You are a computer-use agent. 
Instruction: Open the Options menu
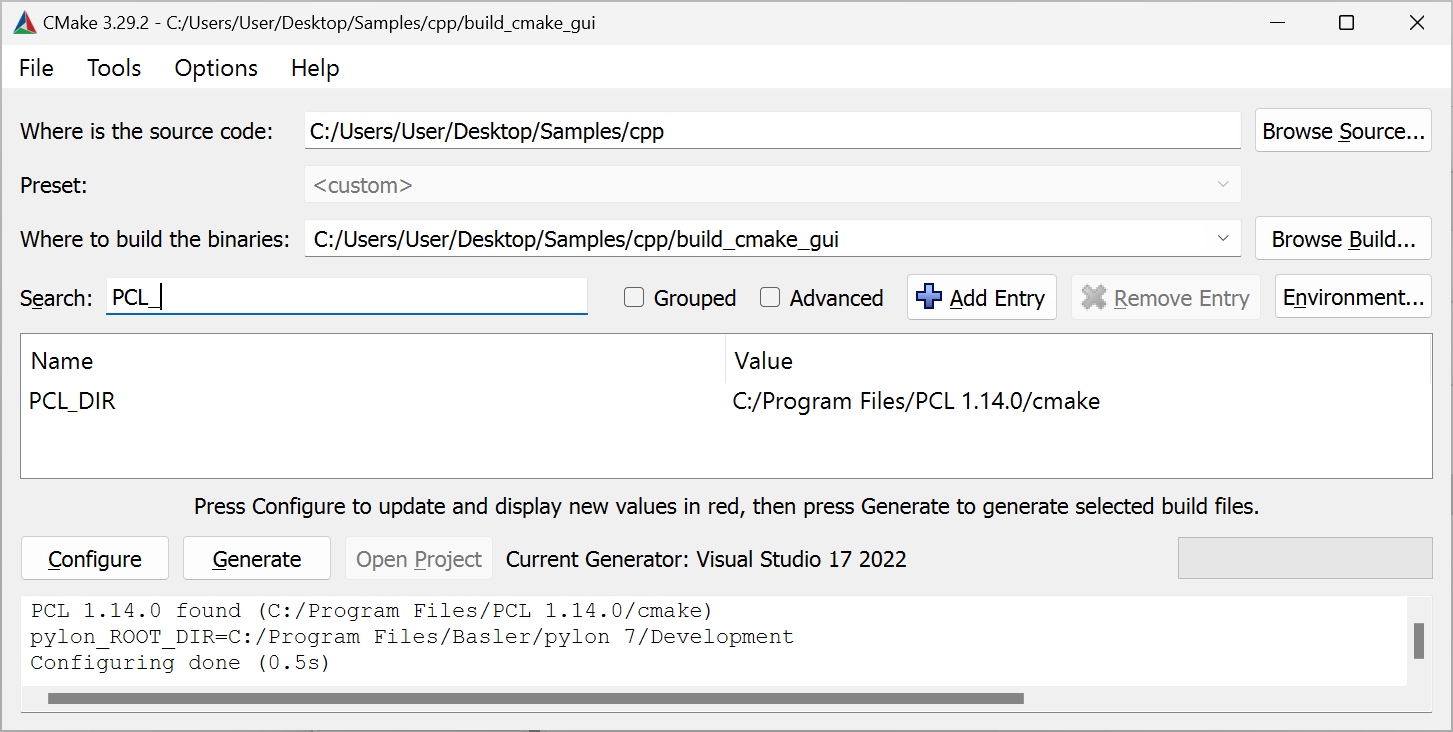pyautogui.click(x=216, y=68)
